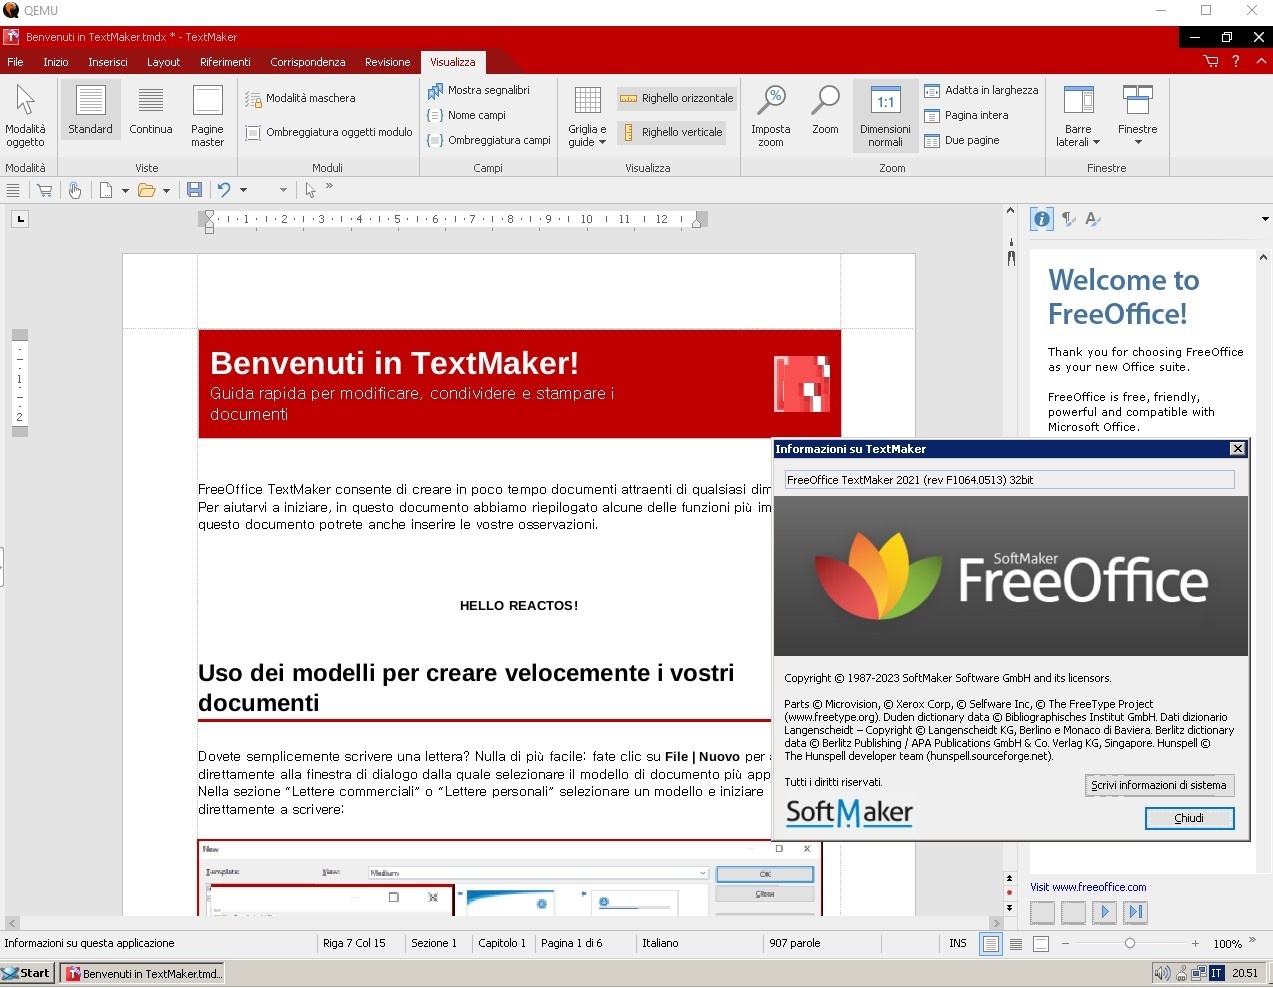Image resolution: width=1273 pixels, height=988 pixels.
Task: Click the volume tray icon
Action: coord(1161,973)
